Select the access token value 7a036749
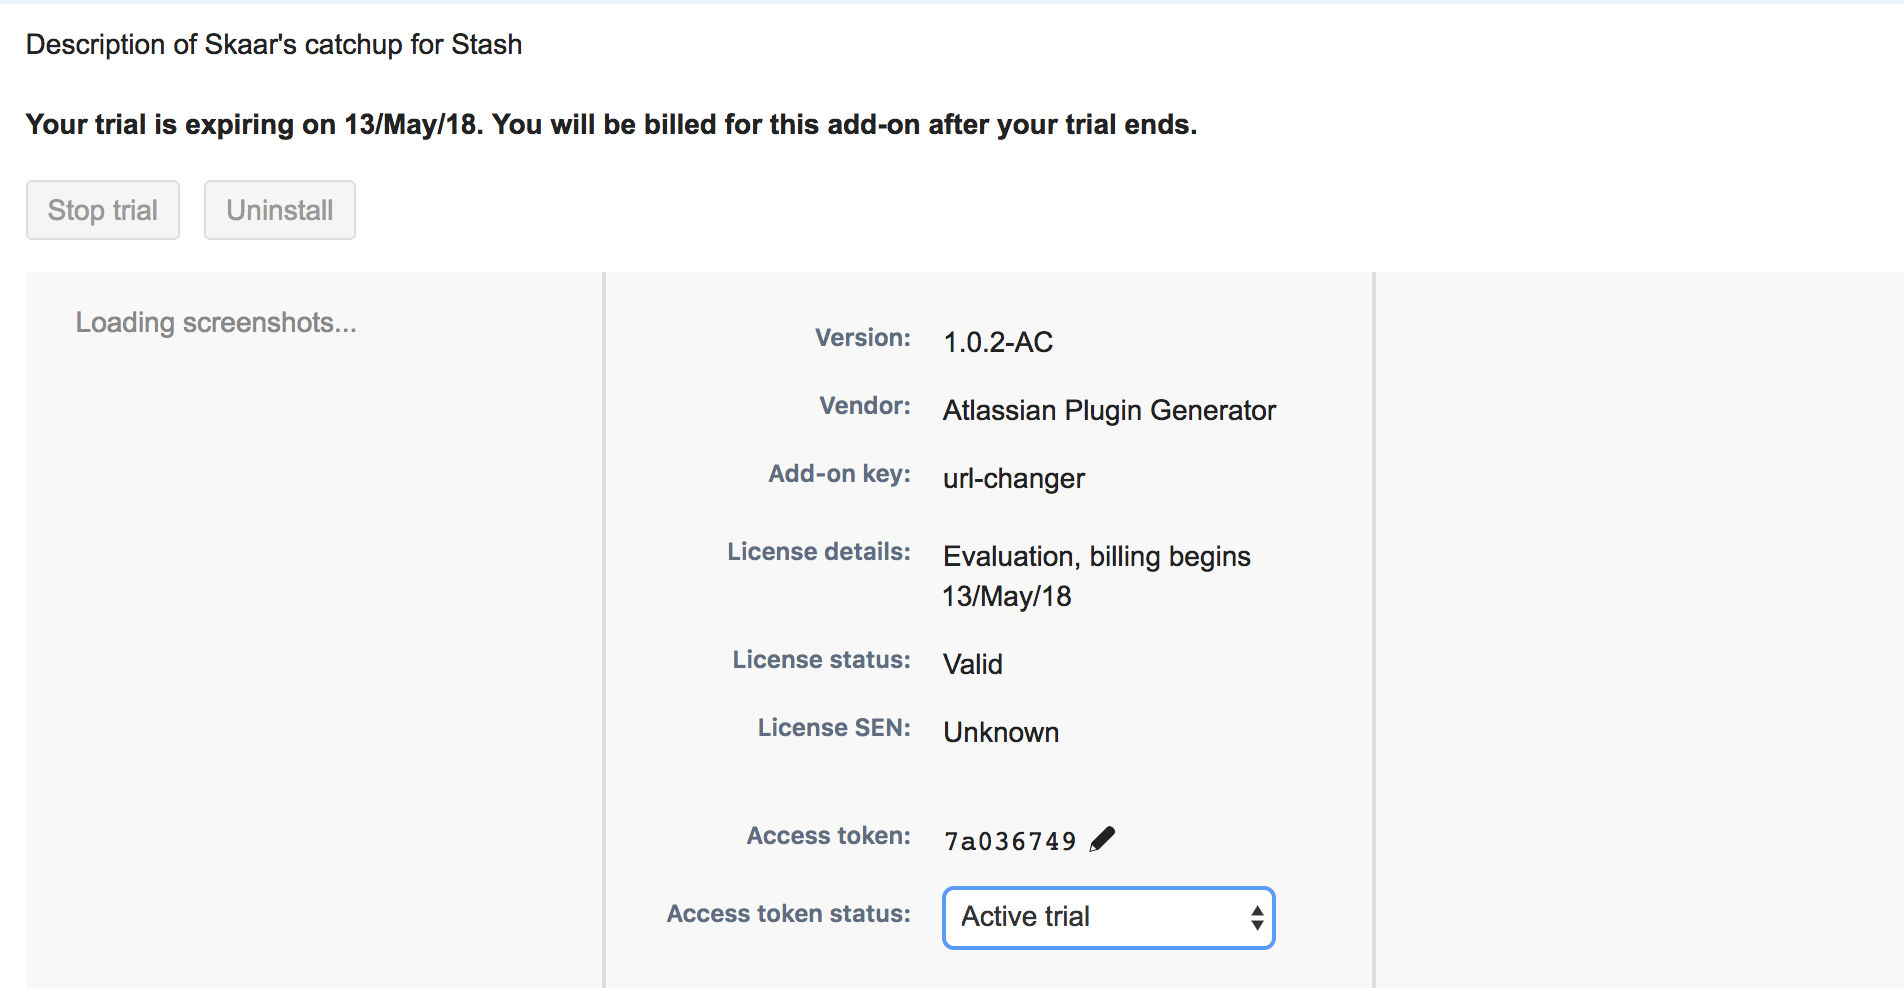The image size is (1904, 1006). (x=1009, y=841)
